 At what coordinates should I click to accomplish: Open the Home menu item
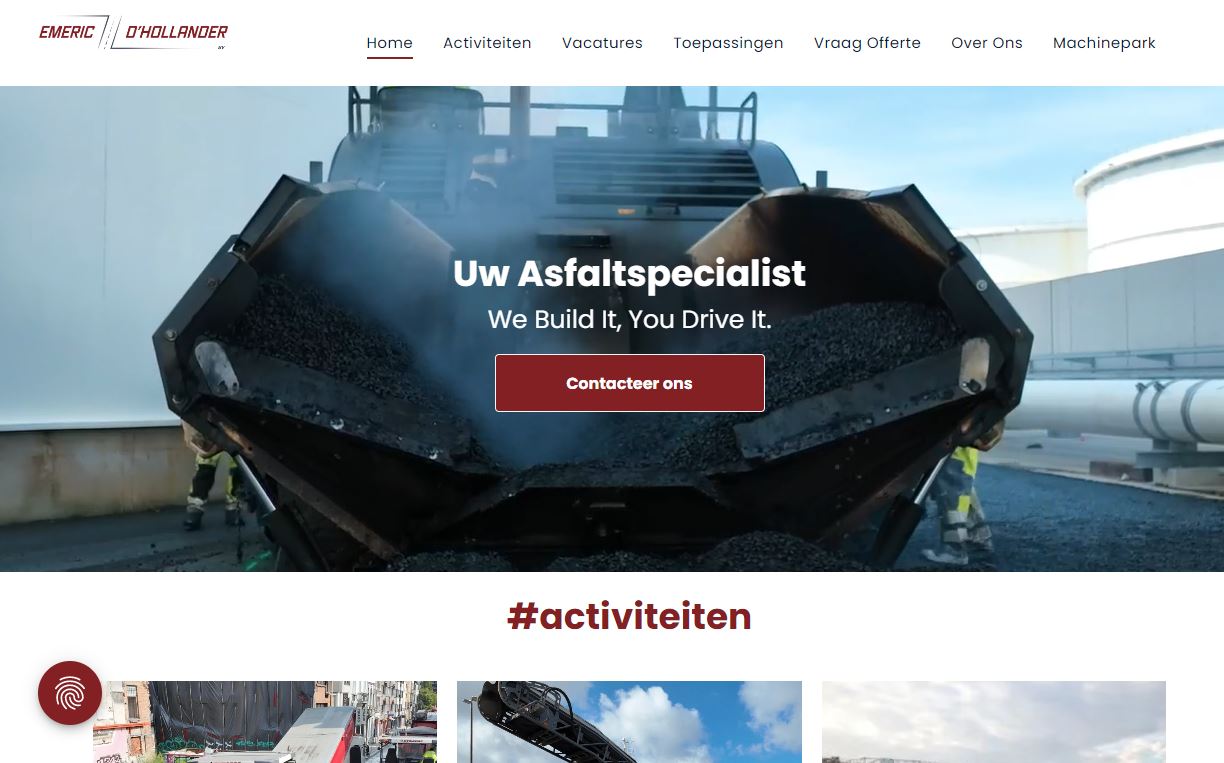[389, 43]
